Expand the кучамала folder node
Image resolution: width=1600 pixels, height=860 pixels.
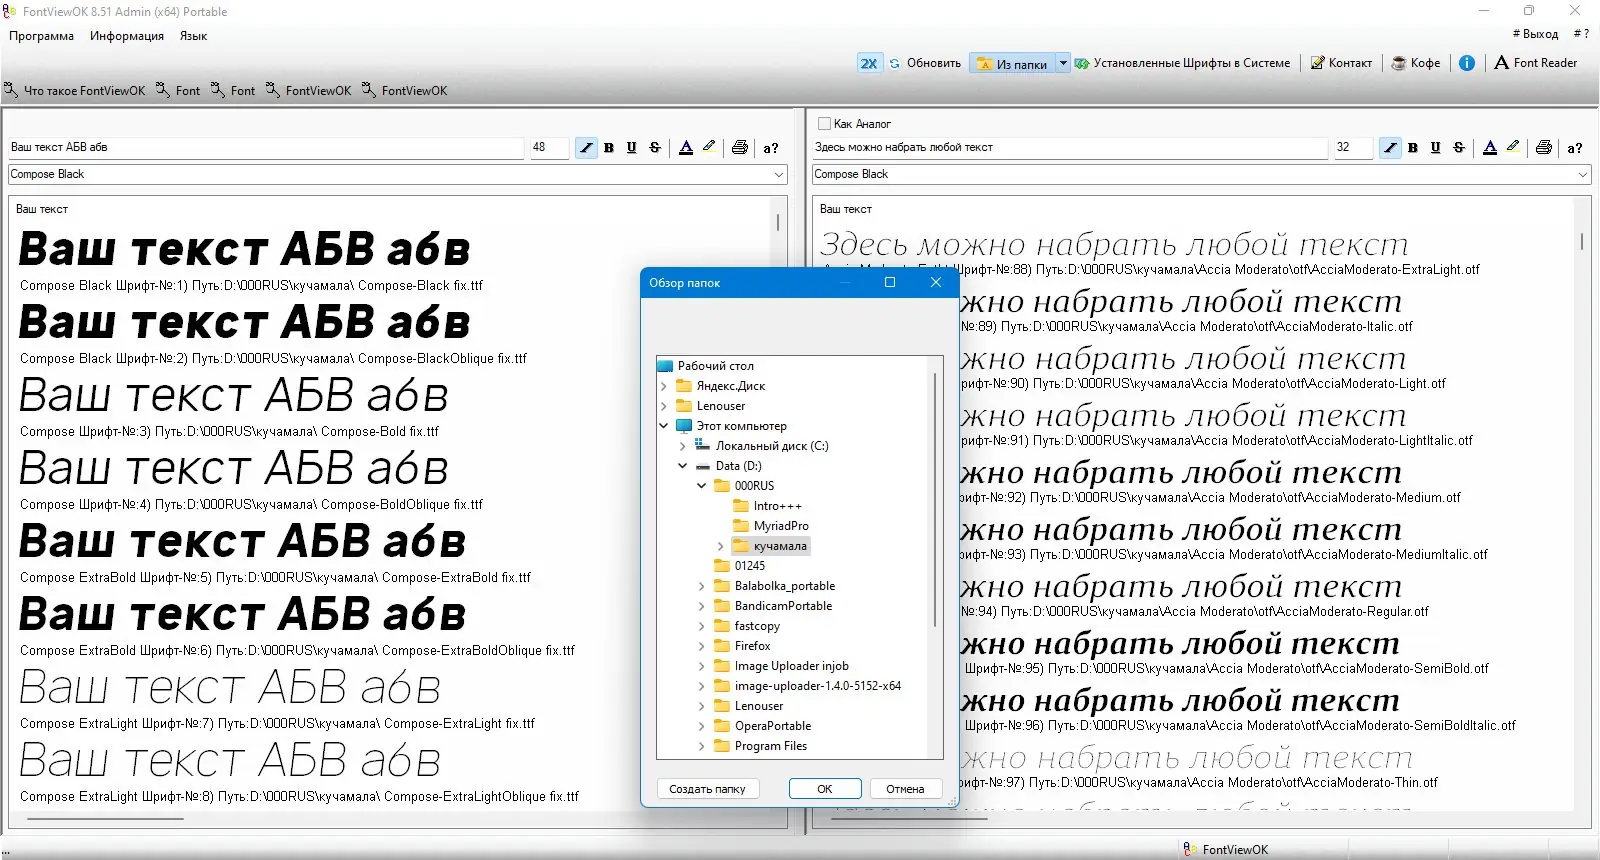pyautogui.click(x=721, y=546)
